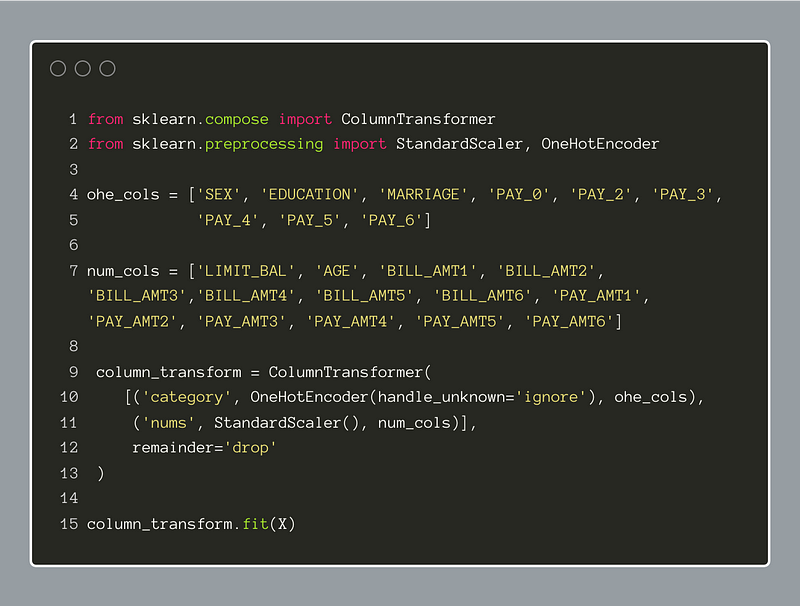Click the 'PAY_AMT6' string

(x=569, y=321)
